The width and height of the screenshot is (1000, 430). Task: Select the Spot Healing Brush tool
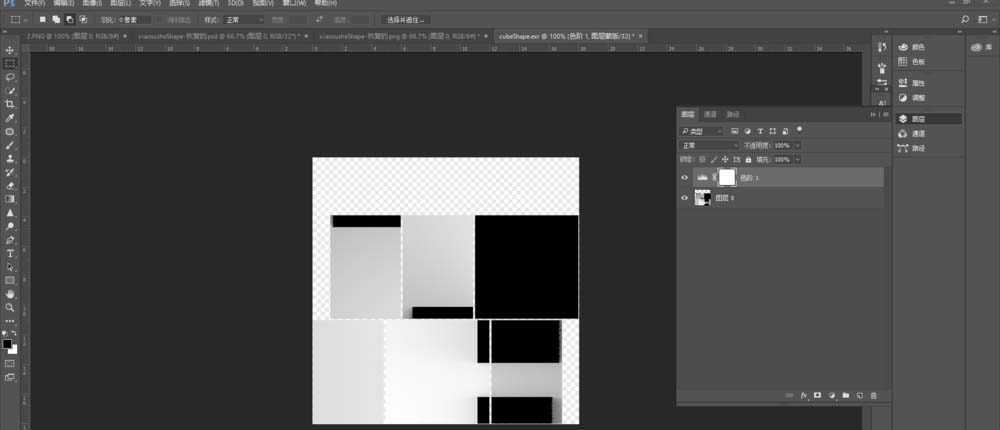point(10,131)
